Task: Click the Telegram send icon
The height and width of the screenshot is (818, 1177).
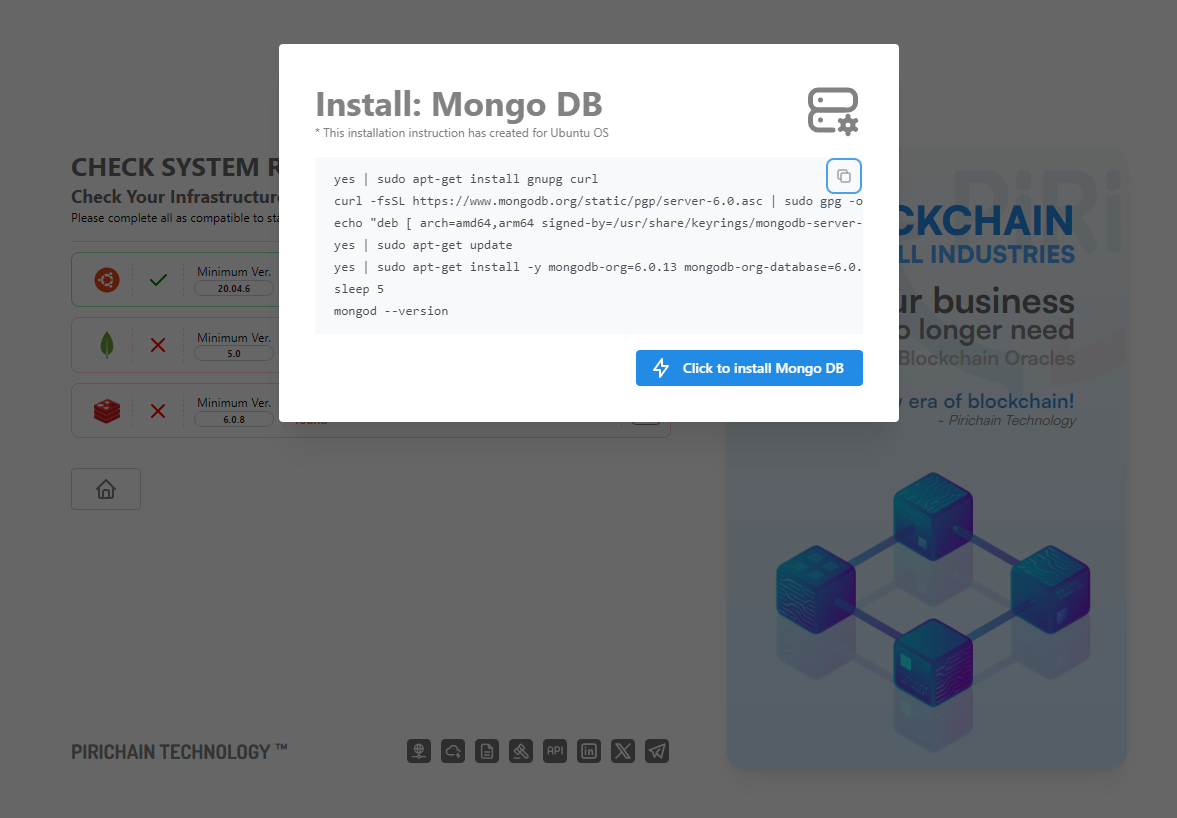Action: point(656,751)
